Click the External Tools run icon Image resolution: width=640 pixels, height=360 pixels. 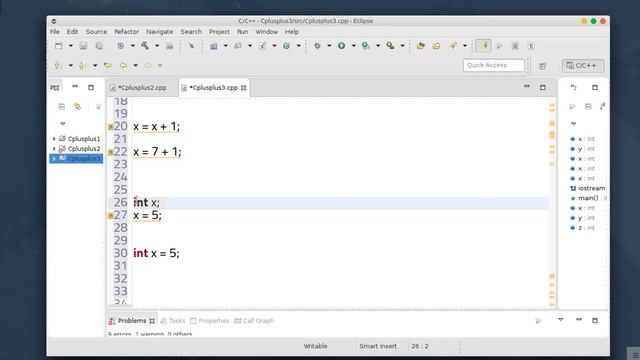coord(391,46)
